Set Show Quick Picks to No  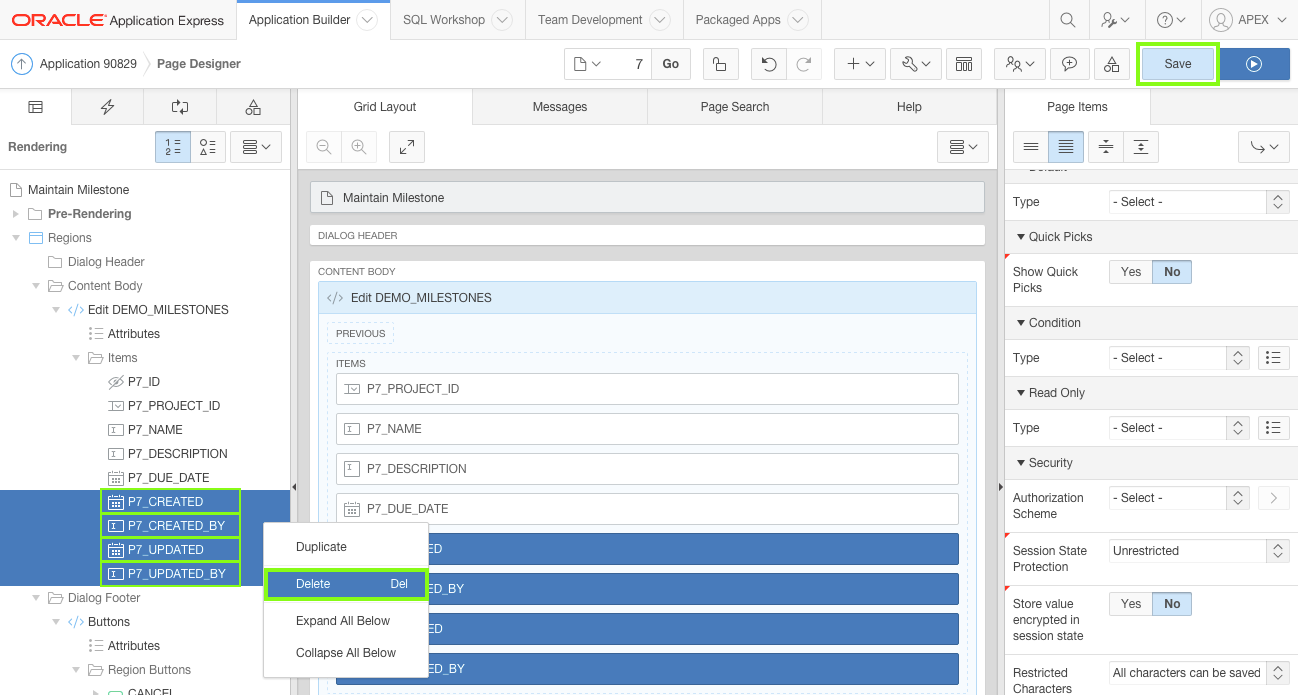[x=1172, y=272]
